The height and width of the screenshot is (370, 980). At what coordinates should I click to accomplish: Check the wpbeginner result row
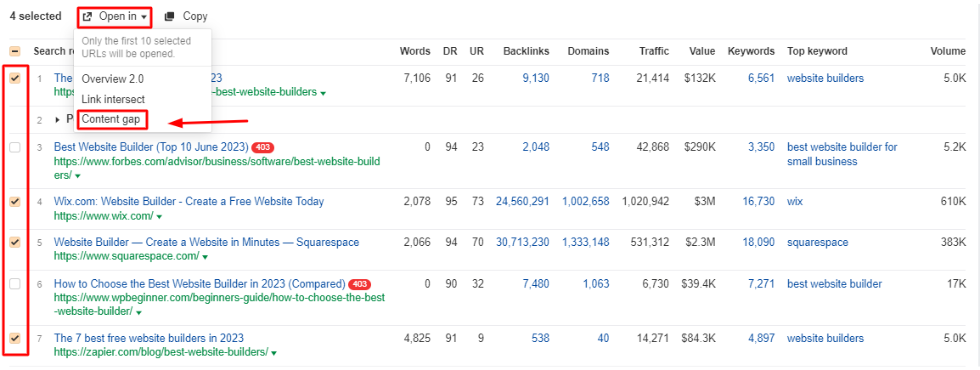click(x=15, y=284)
